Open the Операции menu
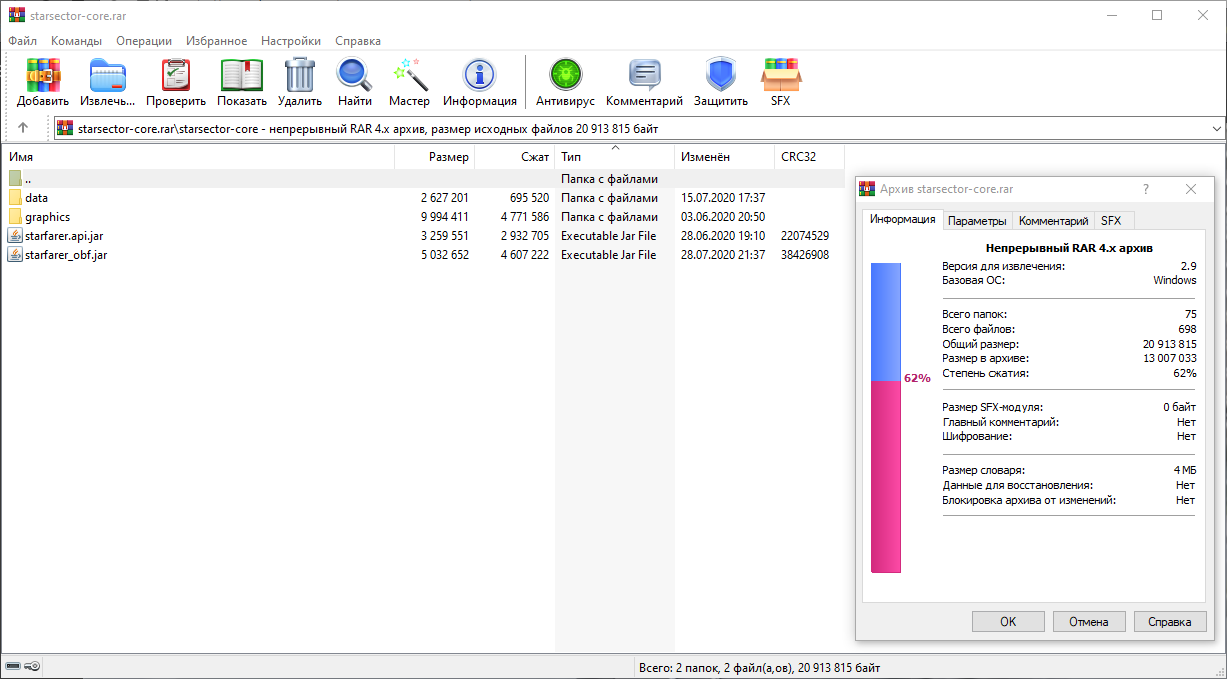Screen dimensions: 1227x679 click(144, 41)
